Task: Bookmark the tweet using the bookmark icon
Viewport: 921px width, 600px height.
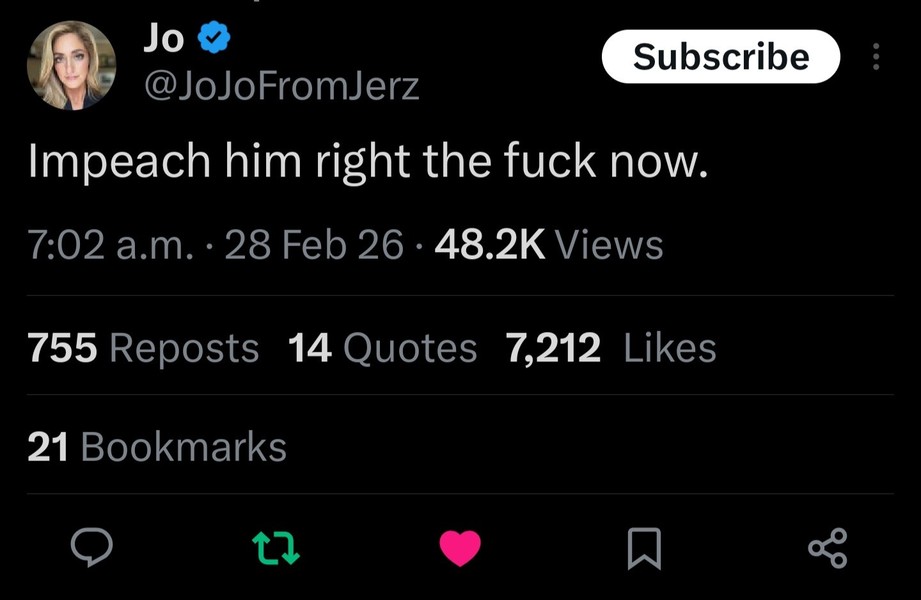Action: click(643, 547)
